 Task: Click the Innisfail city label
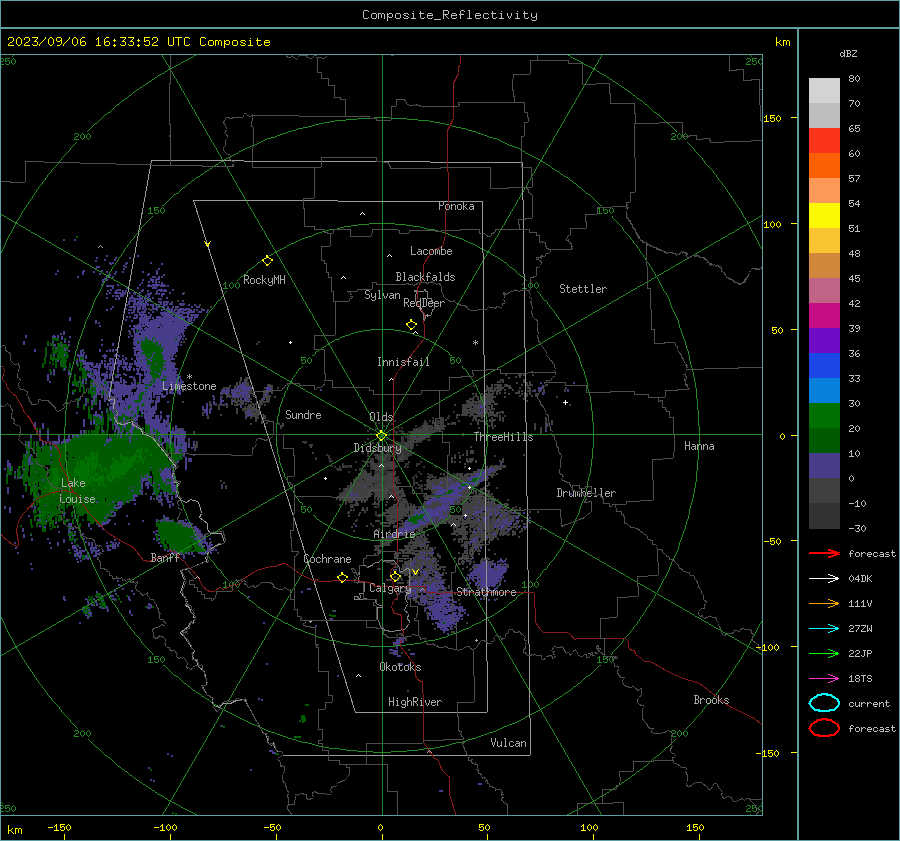point(403,362)
